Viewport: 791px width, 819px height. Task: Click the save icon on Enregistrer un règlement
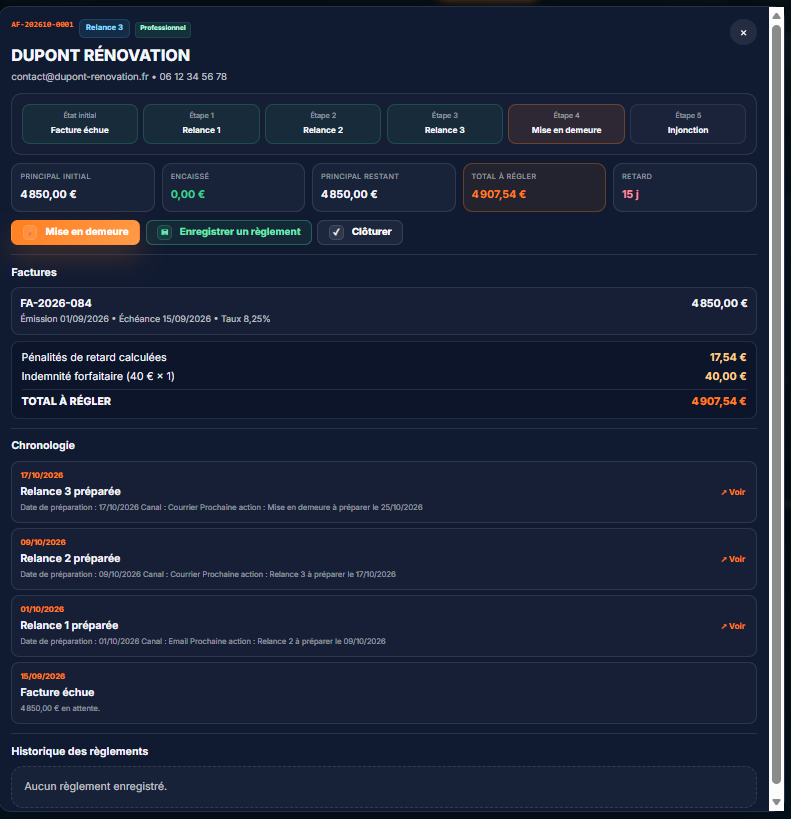coord(165,232)
